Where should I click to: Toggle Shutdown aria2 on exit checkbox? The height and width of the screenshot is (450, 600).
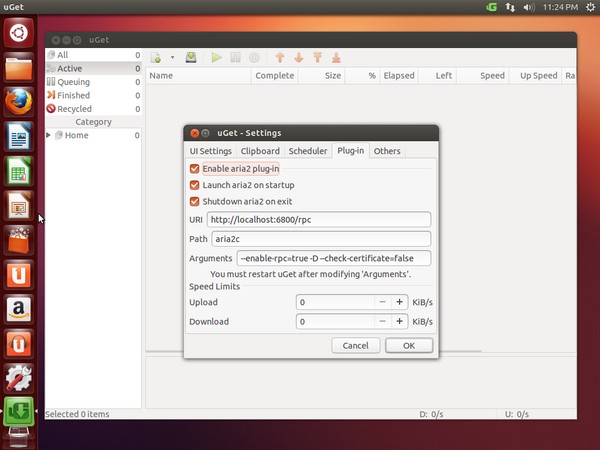pos(195,202)
